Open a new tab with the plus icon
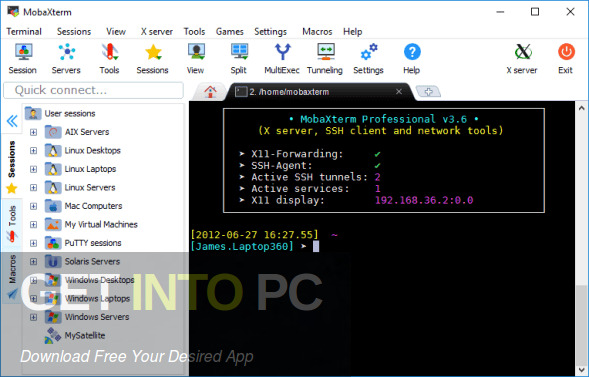 point(428,91)
